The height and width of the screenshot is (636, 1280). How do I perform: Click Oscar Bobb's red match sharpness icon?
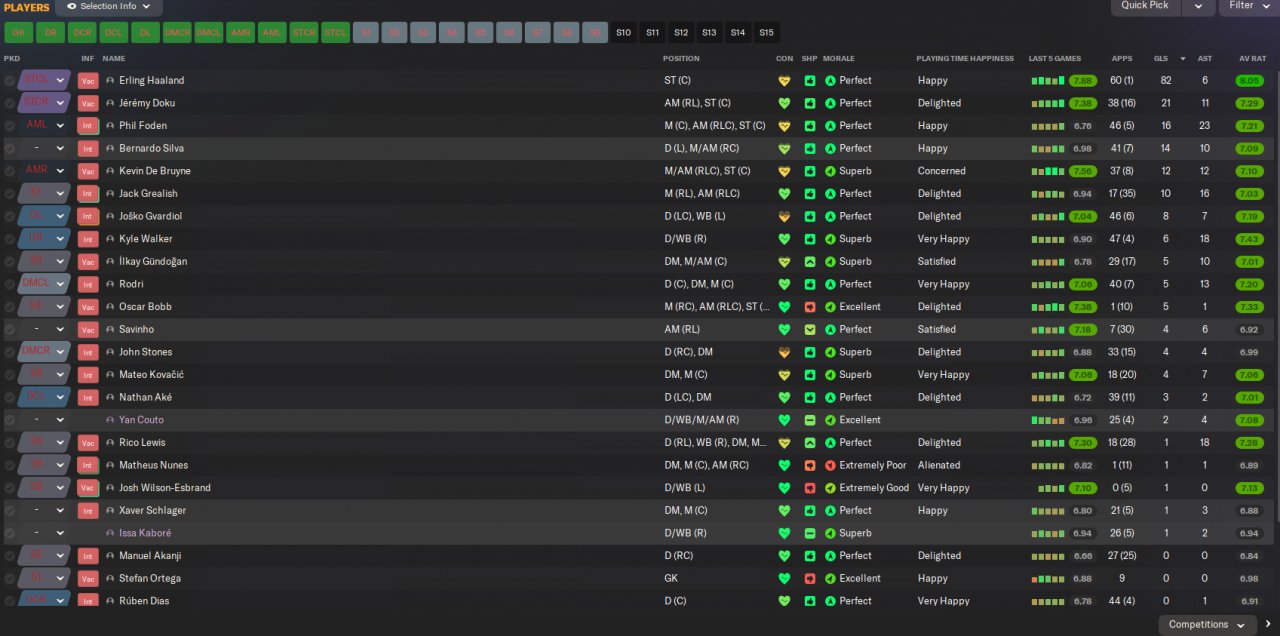(810, 307)
